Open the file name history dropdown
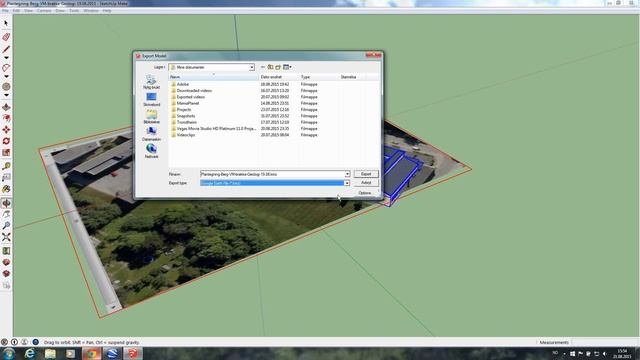This screenshot has height=360, width=640. (347, 174)
